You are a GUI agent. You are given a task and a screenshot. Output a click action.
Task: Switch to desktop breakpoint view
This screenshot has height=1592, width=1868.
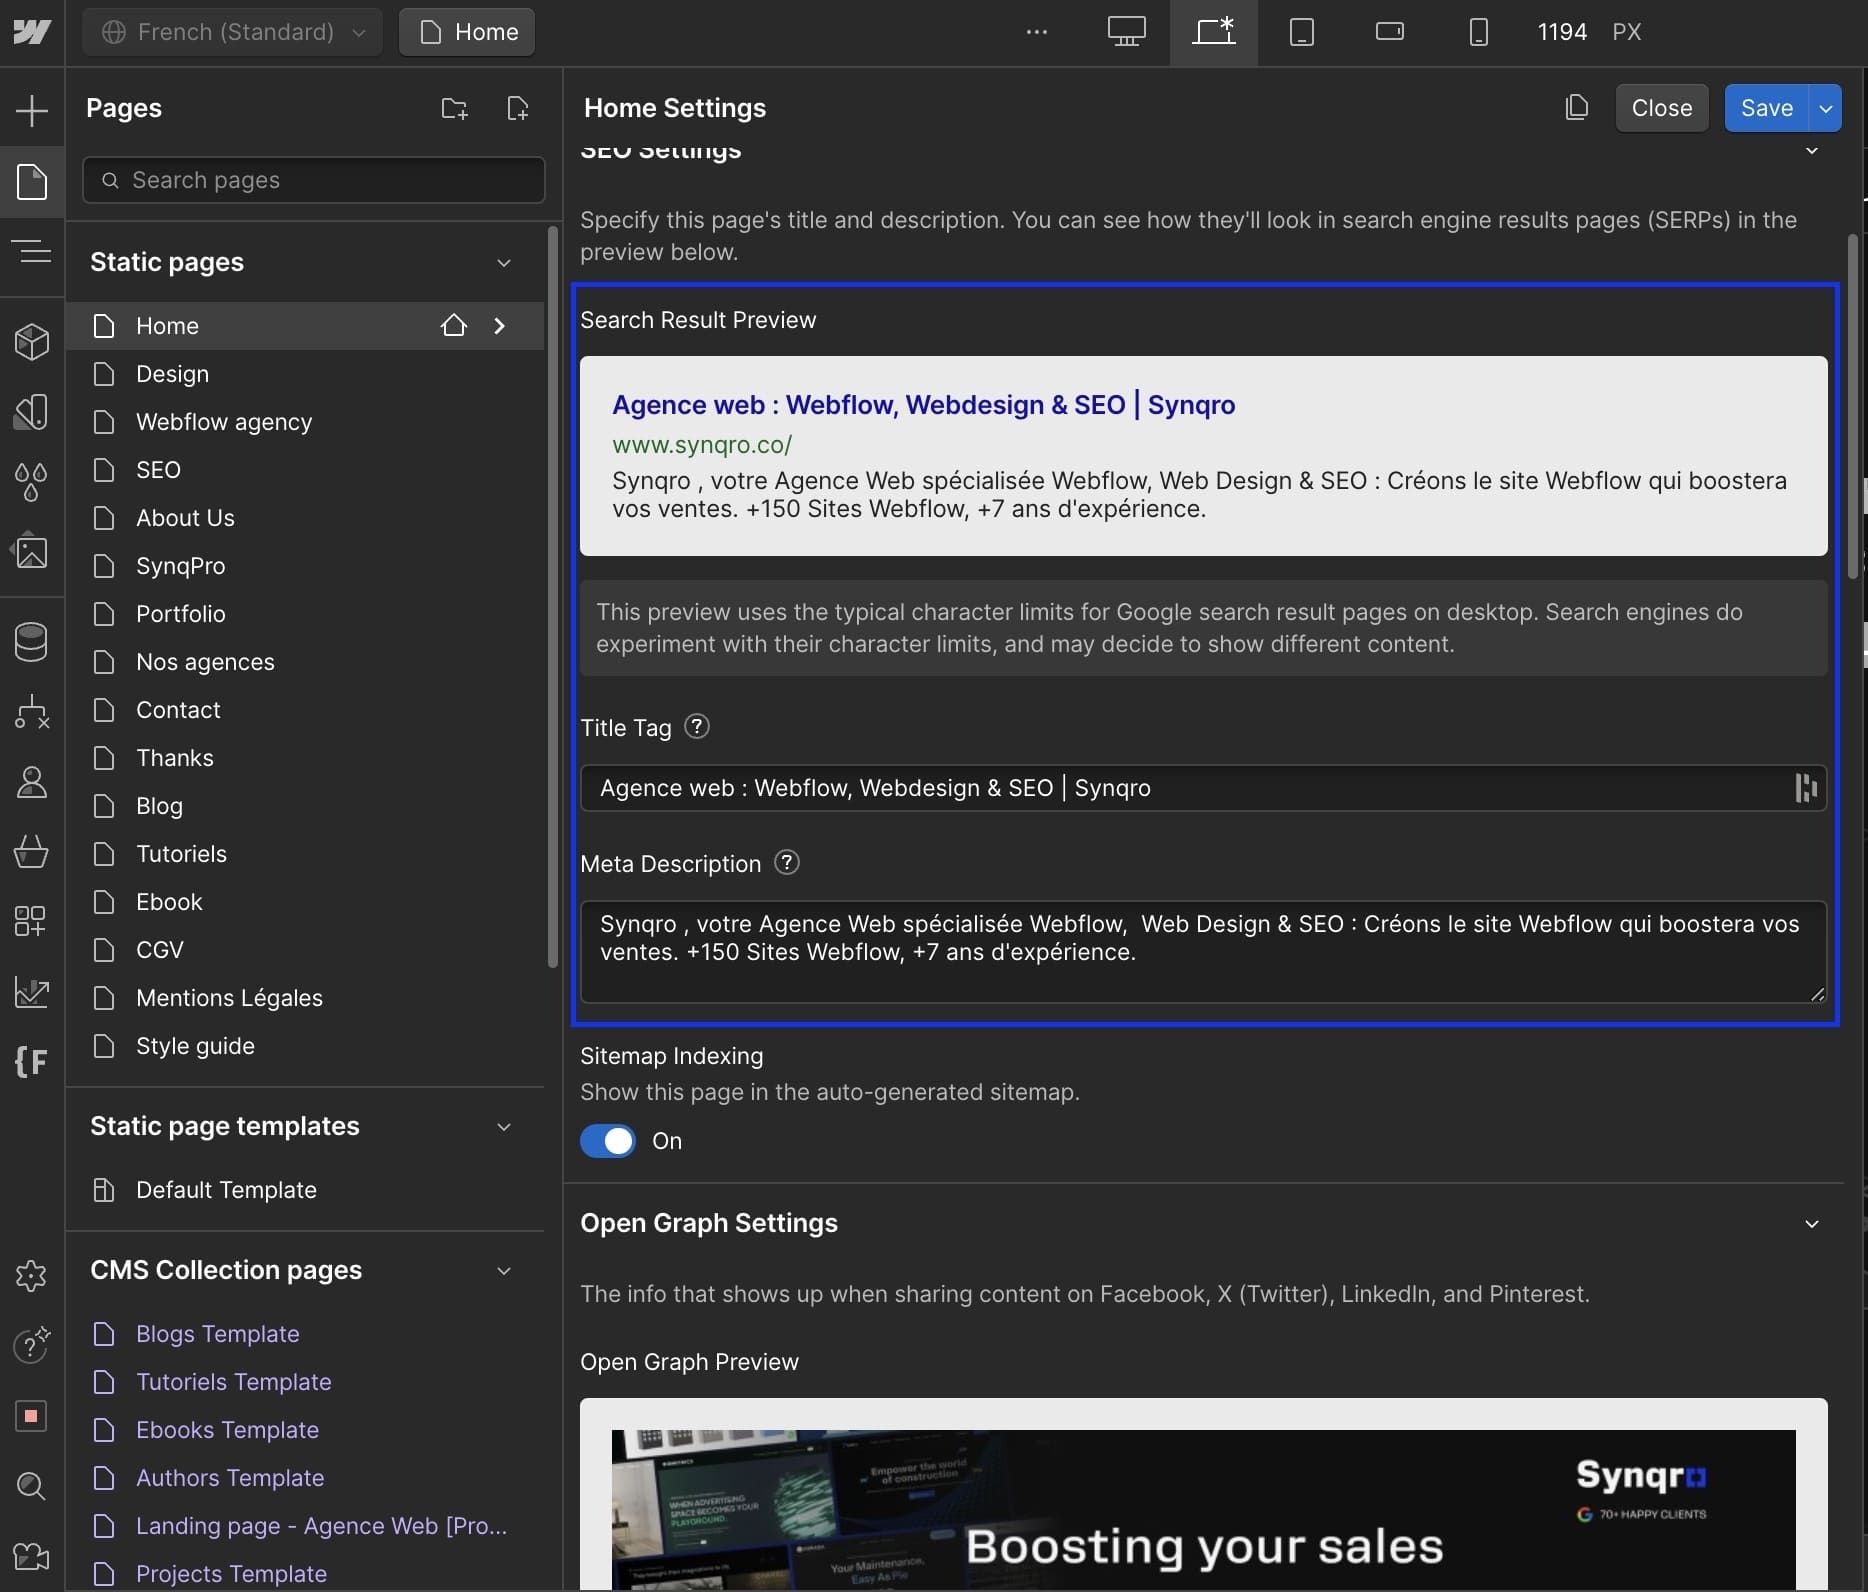(x=1126, y=32)
